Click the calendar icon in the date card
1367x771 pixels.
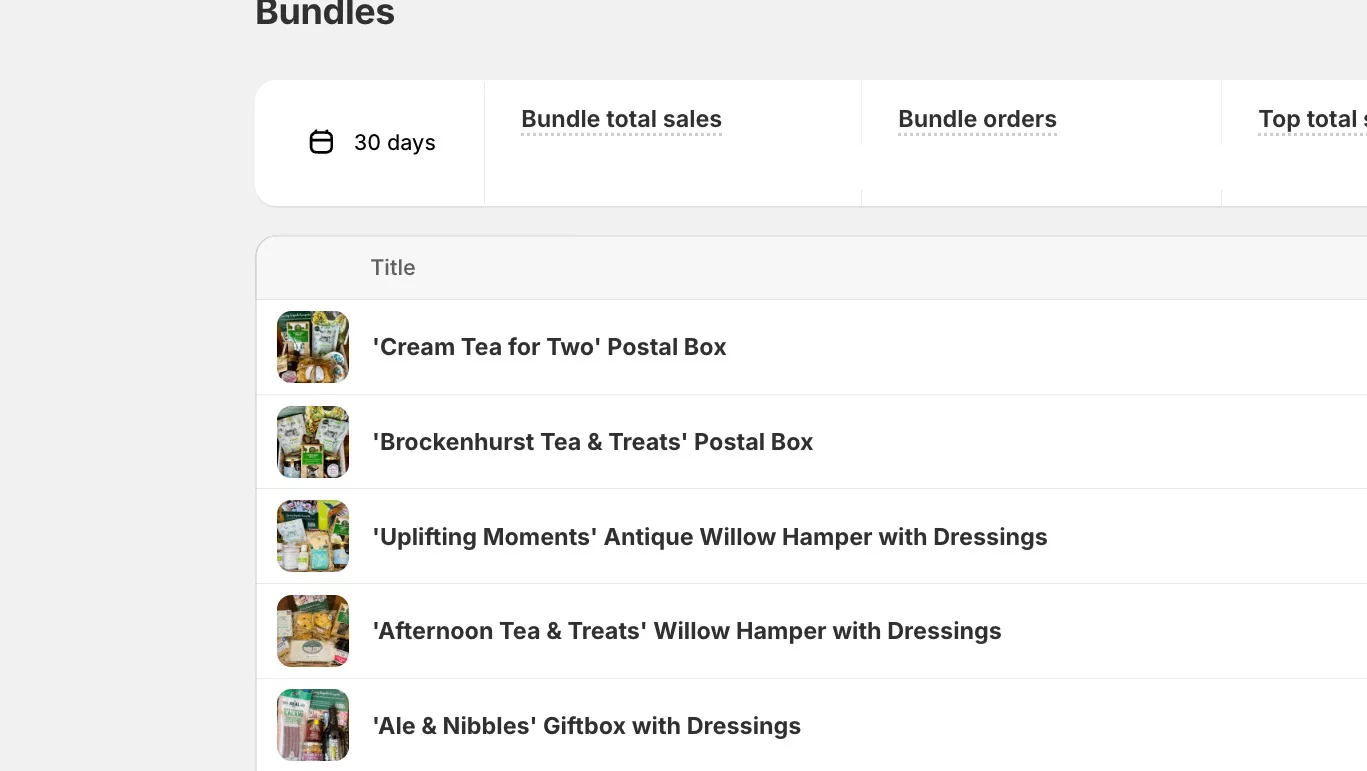321,142
